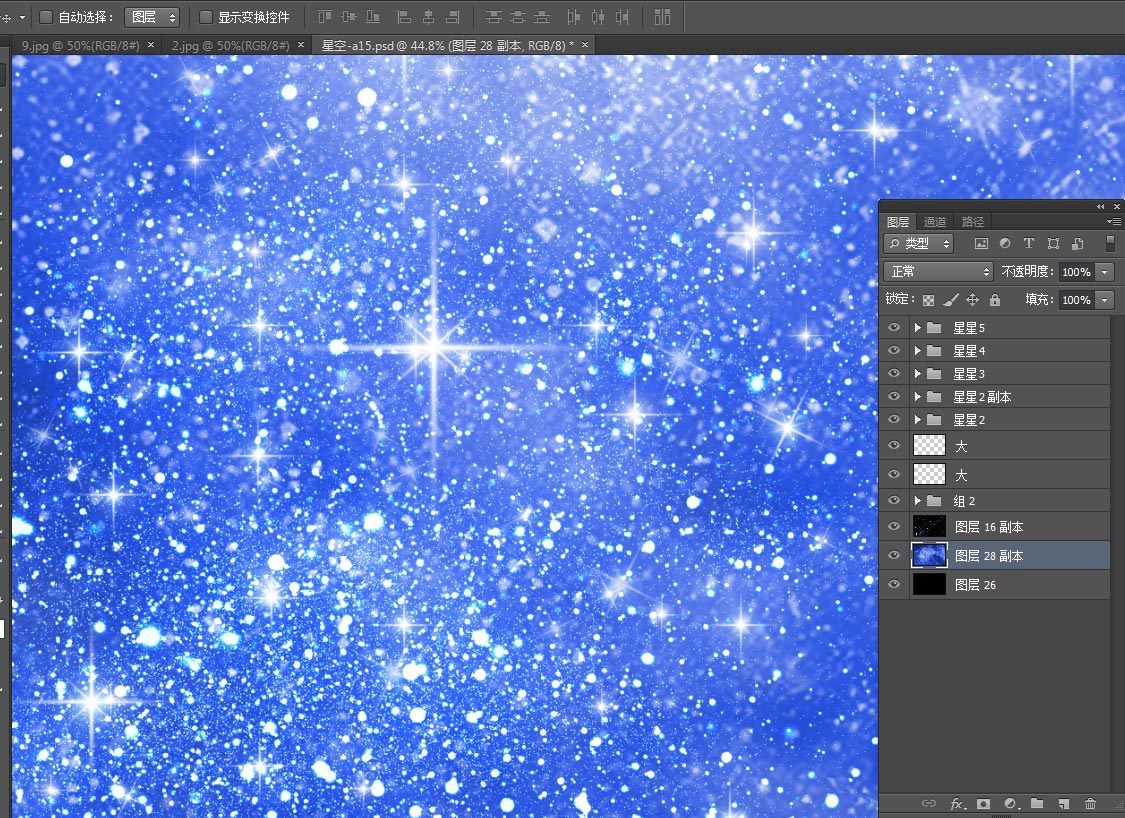Expand the 星星4 group

(x=917, y=350)
